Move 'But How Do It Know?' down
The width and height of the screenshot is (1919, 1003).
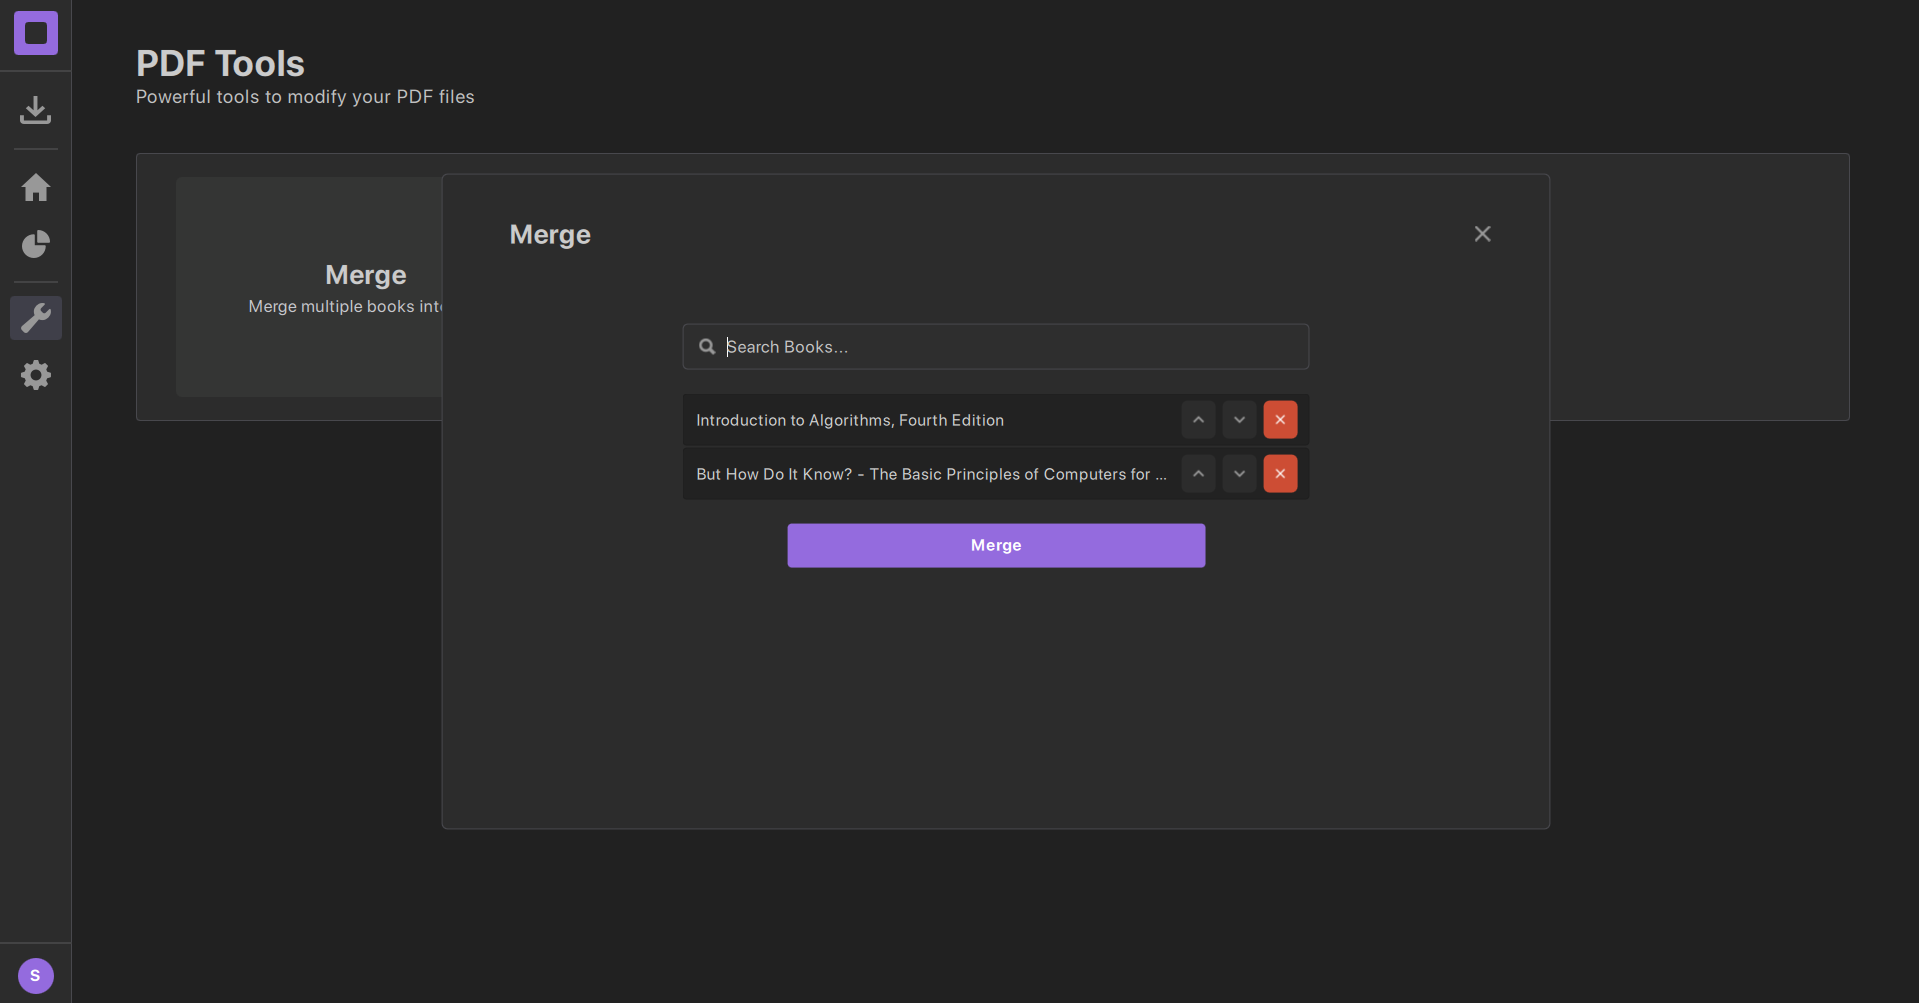tap(1239, 474)
